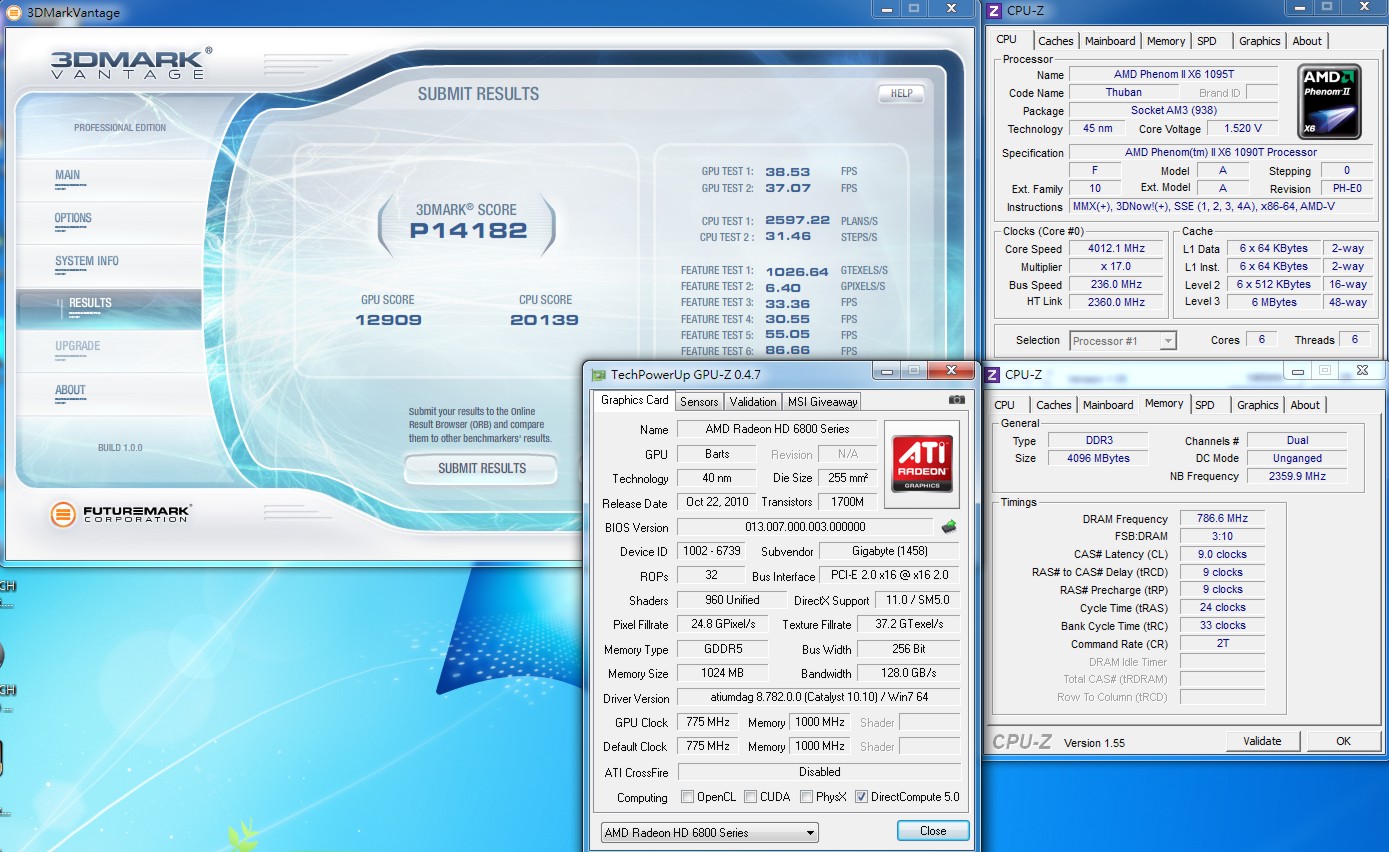Screen dimensions: 1389x852
Task: Click the ATI Radeon logo in GPU-Z
Action: tap(922, 463)
